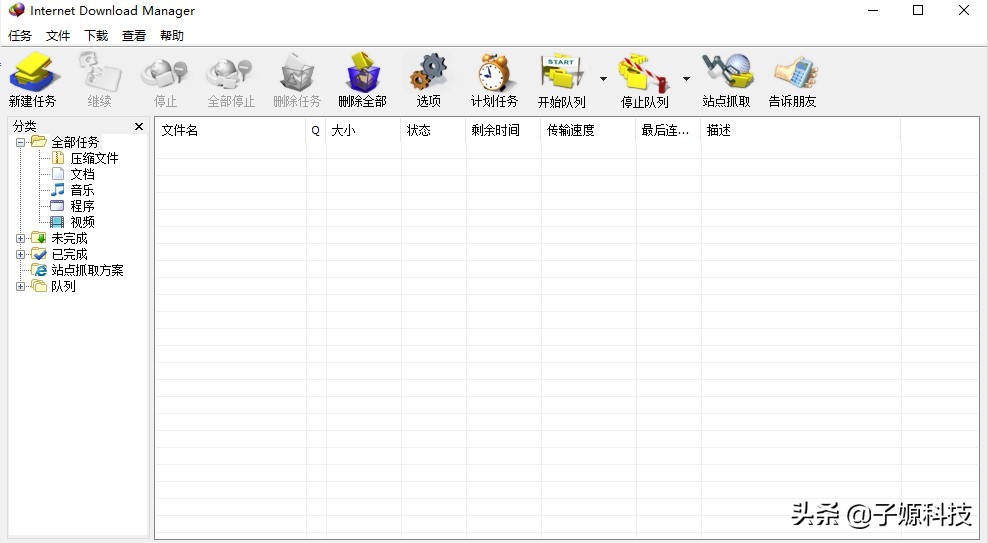Click the 全部停止 (stop all) toolbar icon
Screen dimensions: 988x543
(x=231, y=72)
